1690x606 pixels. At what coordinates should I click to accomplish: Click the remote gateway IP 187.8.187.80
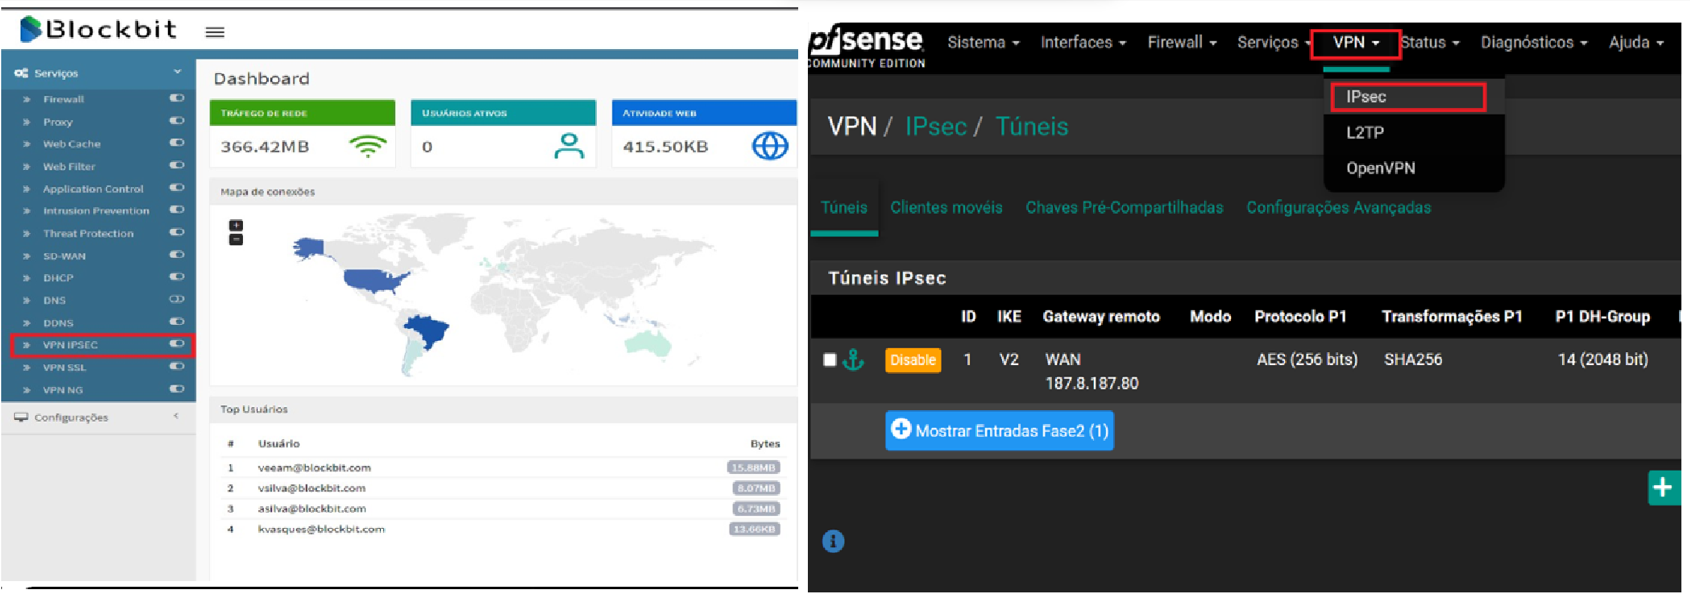pos(1091,383)
